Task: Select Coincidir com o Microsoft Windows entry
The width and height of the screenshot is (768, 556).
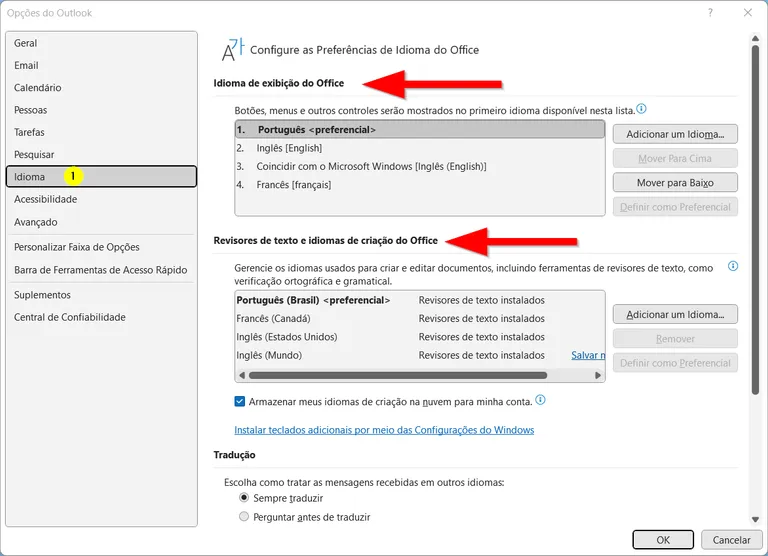Action: pos(420,167)
